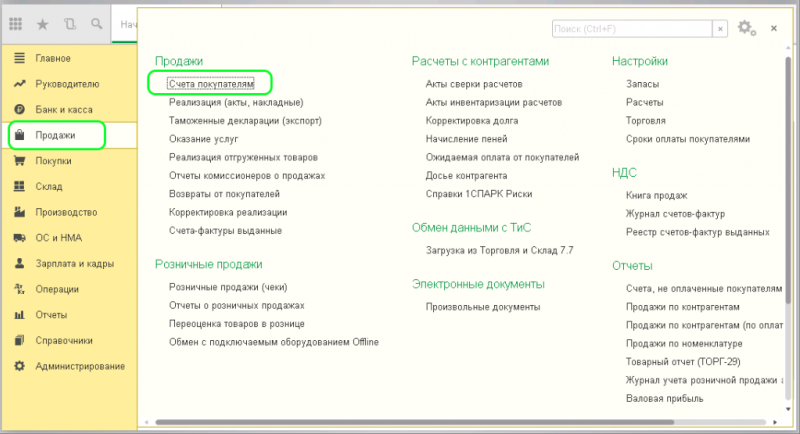Open Валовая прибыль report
800x434 pixels.
click(664, 398)
